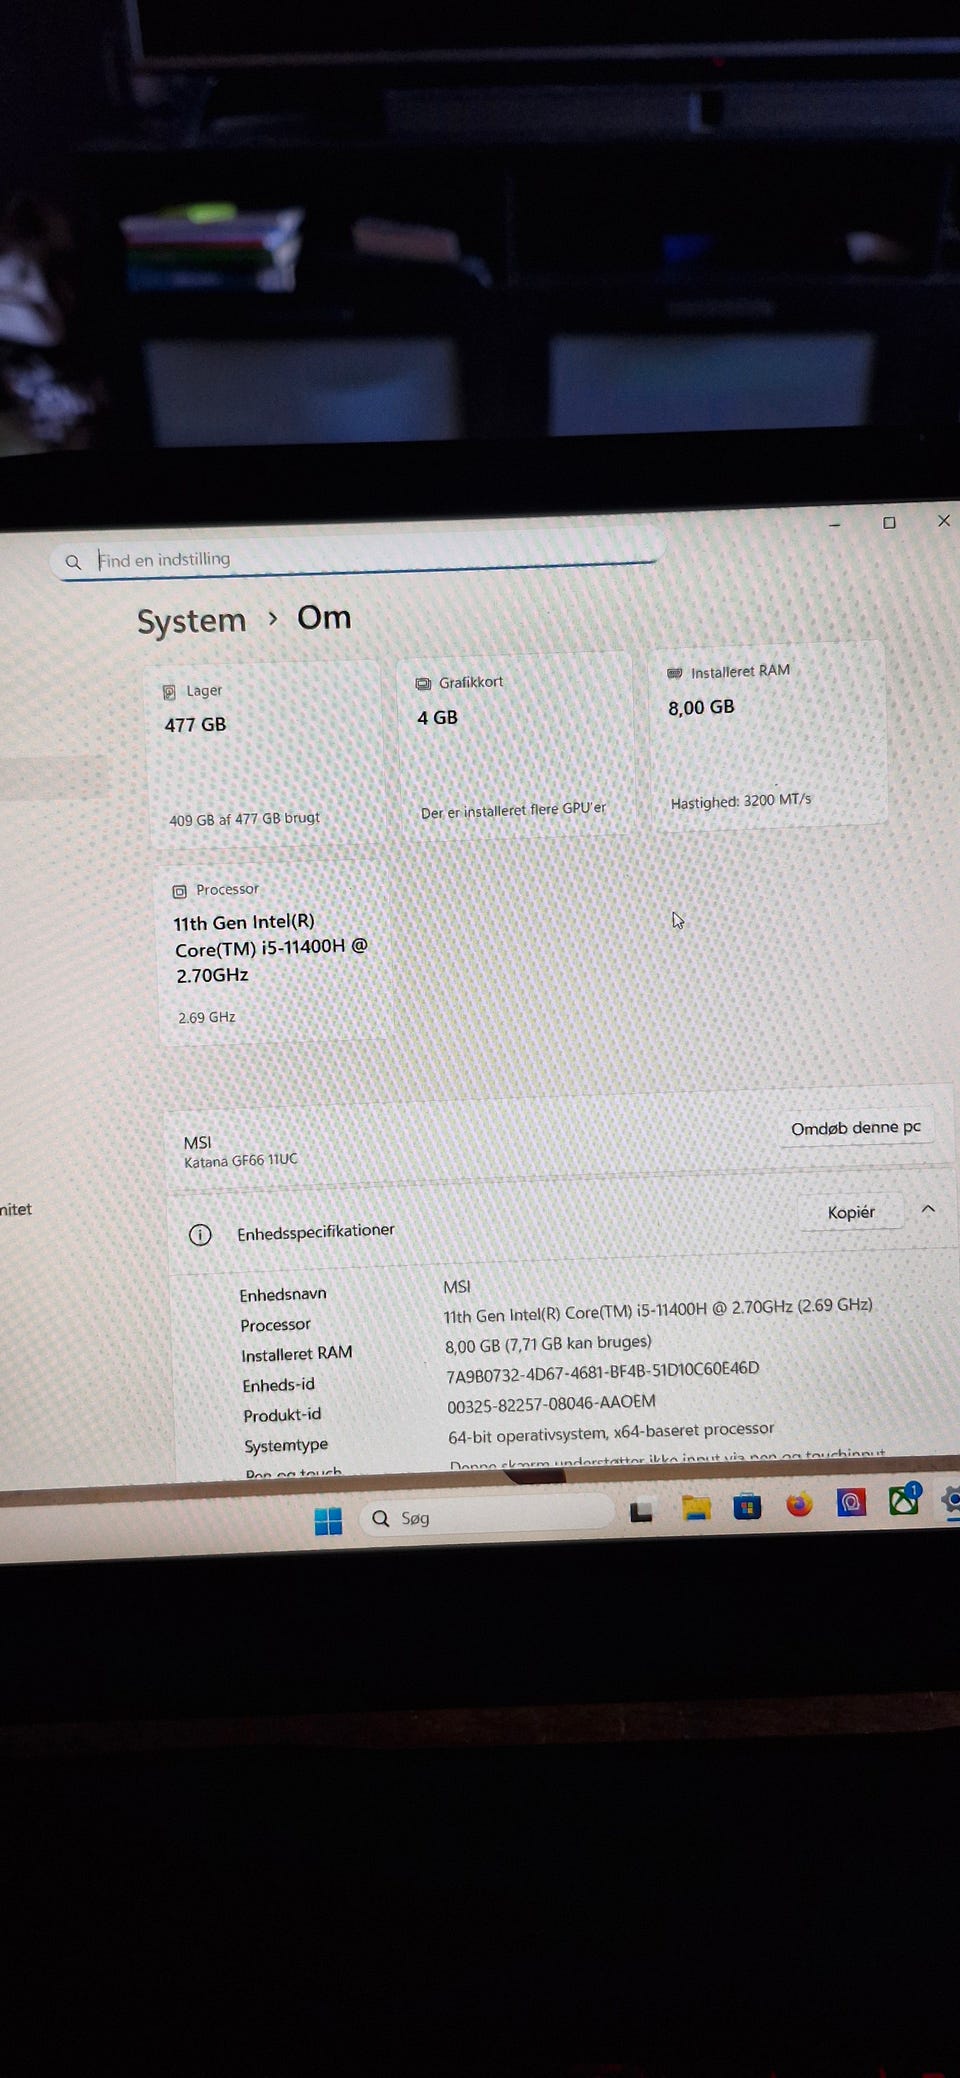The width and height of the screenshot is (960, 2078).
Task: Click the info icon beside Enhedsspecifikationer
Action: click(200, 1235)
